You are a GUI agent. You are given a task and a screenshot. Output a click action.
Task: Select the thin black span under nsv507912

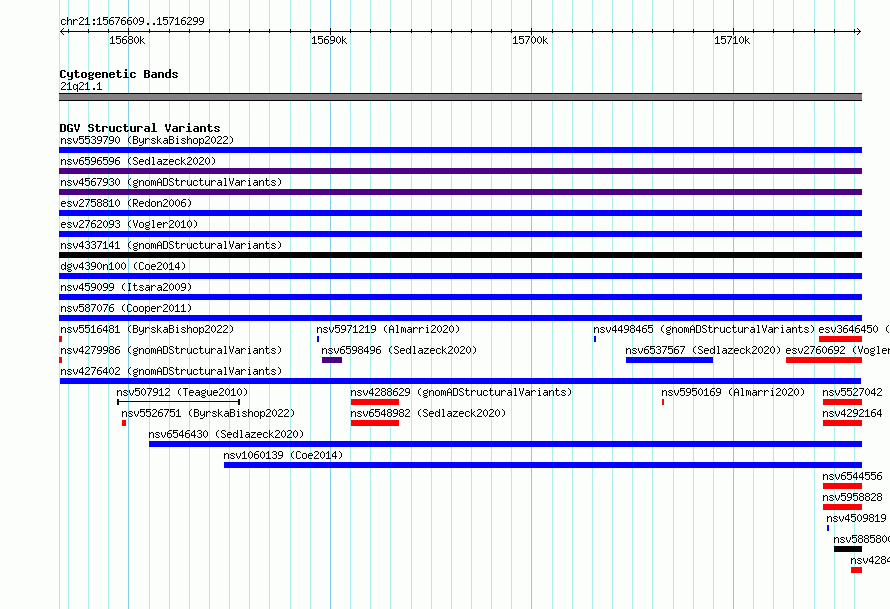tap(178, 402)
